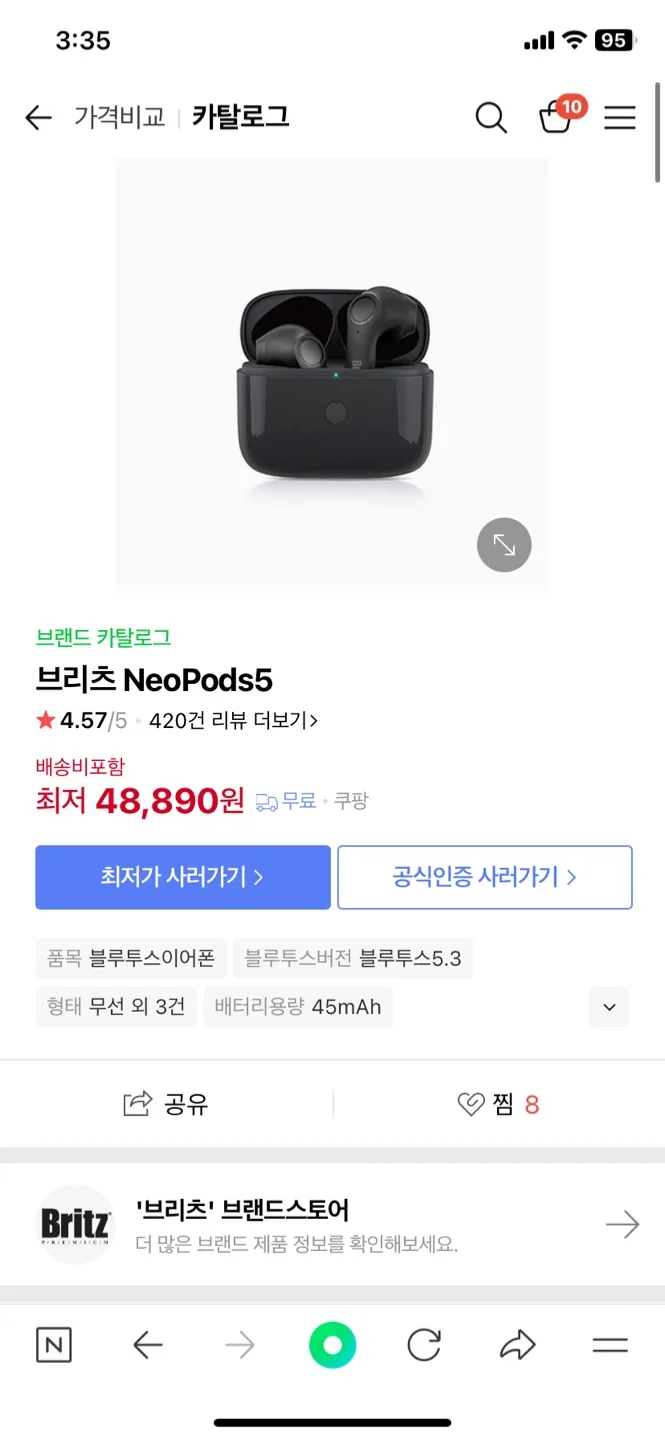Go back using bottom browser arrow
Image resolution: width=665 pixels, height=1440 pixels.
coord(148,1345)
